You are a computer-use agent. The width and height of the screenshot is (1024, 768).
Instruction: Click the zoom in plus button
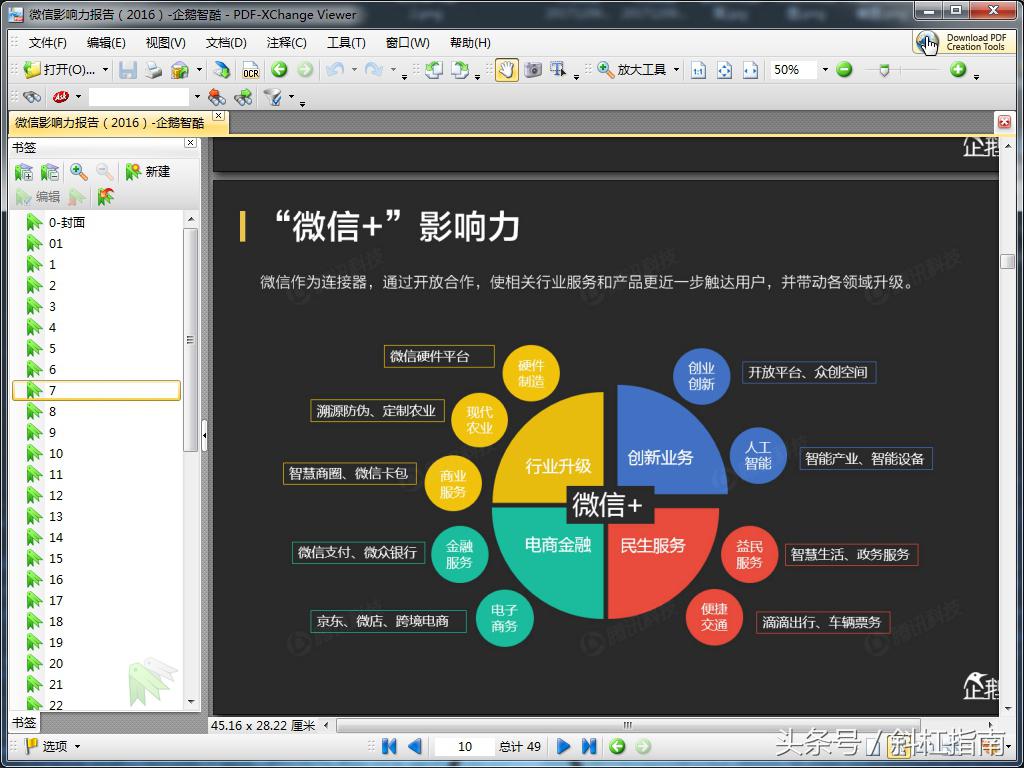pyautogui.click(x=958, y=70)
